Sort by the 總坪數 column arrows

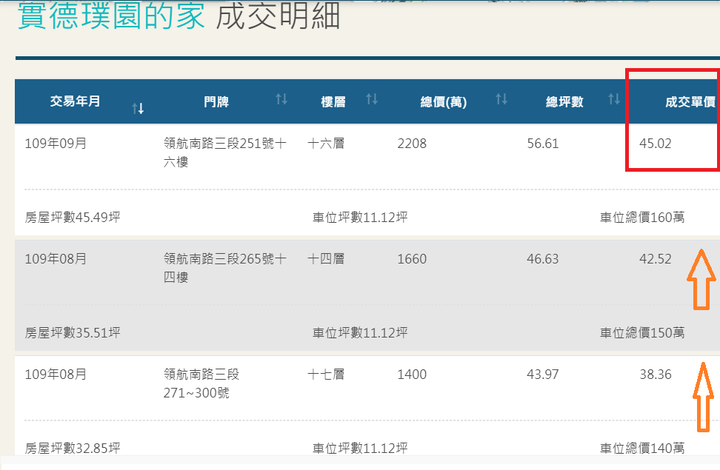(614, 99)
